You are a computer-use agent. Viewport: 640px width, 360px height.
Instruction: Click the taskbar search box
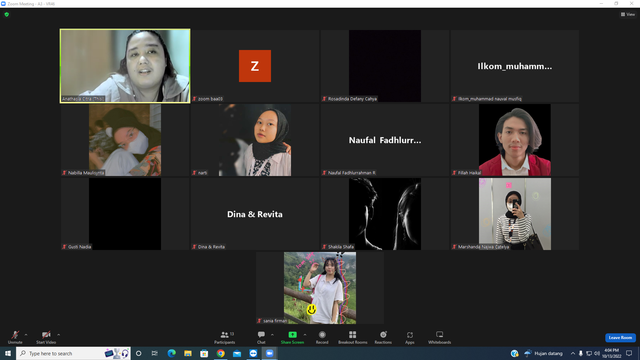73,353
